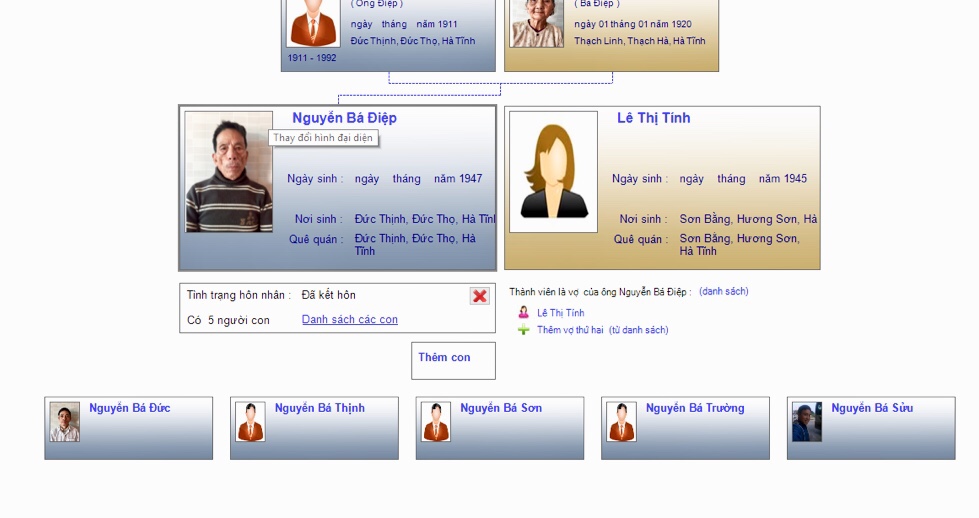This screenshot has width=979, height=518.
Task: Click Quê quán value Sơn Bằng, Hương Sơn
Action: coord(739,245)
